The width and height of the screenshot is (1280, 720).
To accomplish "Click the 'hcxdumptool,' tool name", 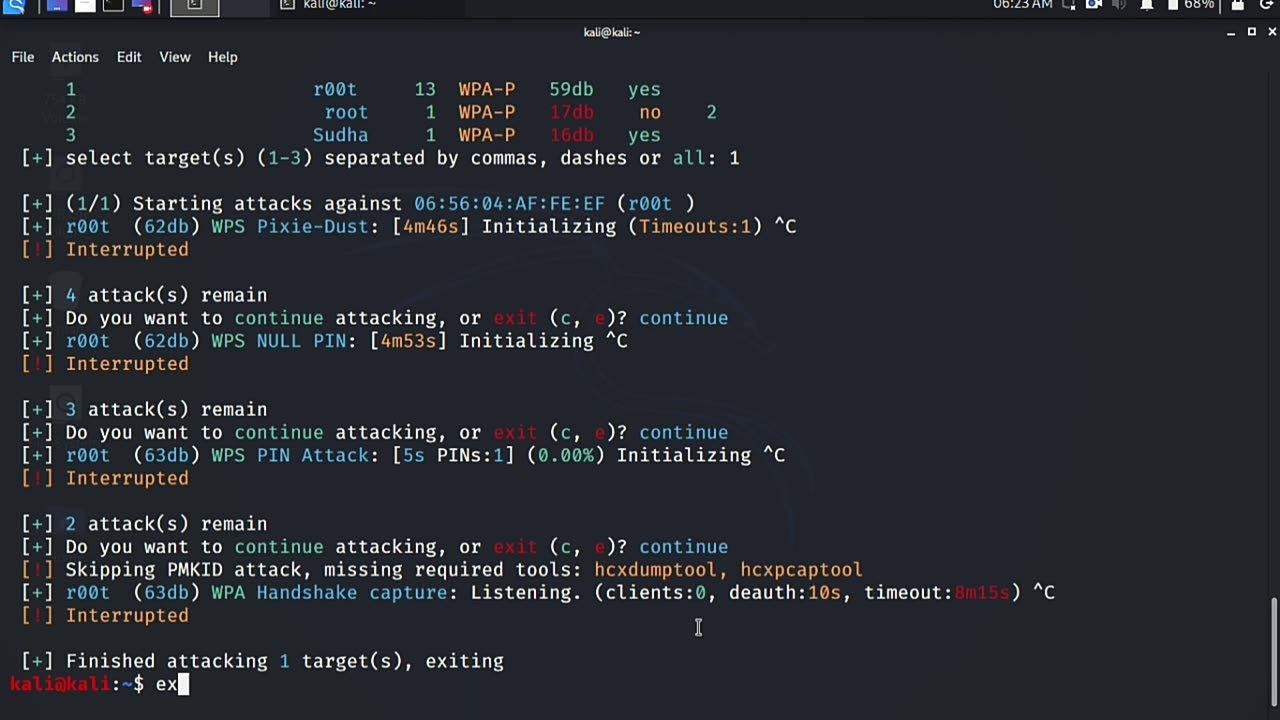I will coord(661,570).
